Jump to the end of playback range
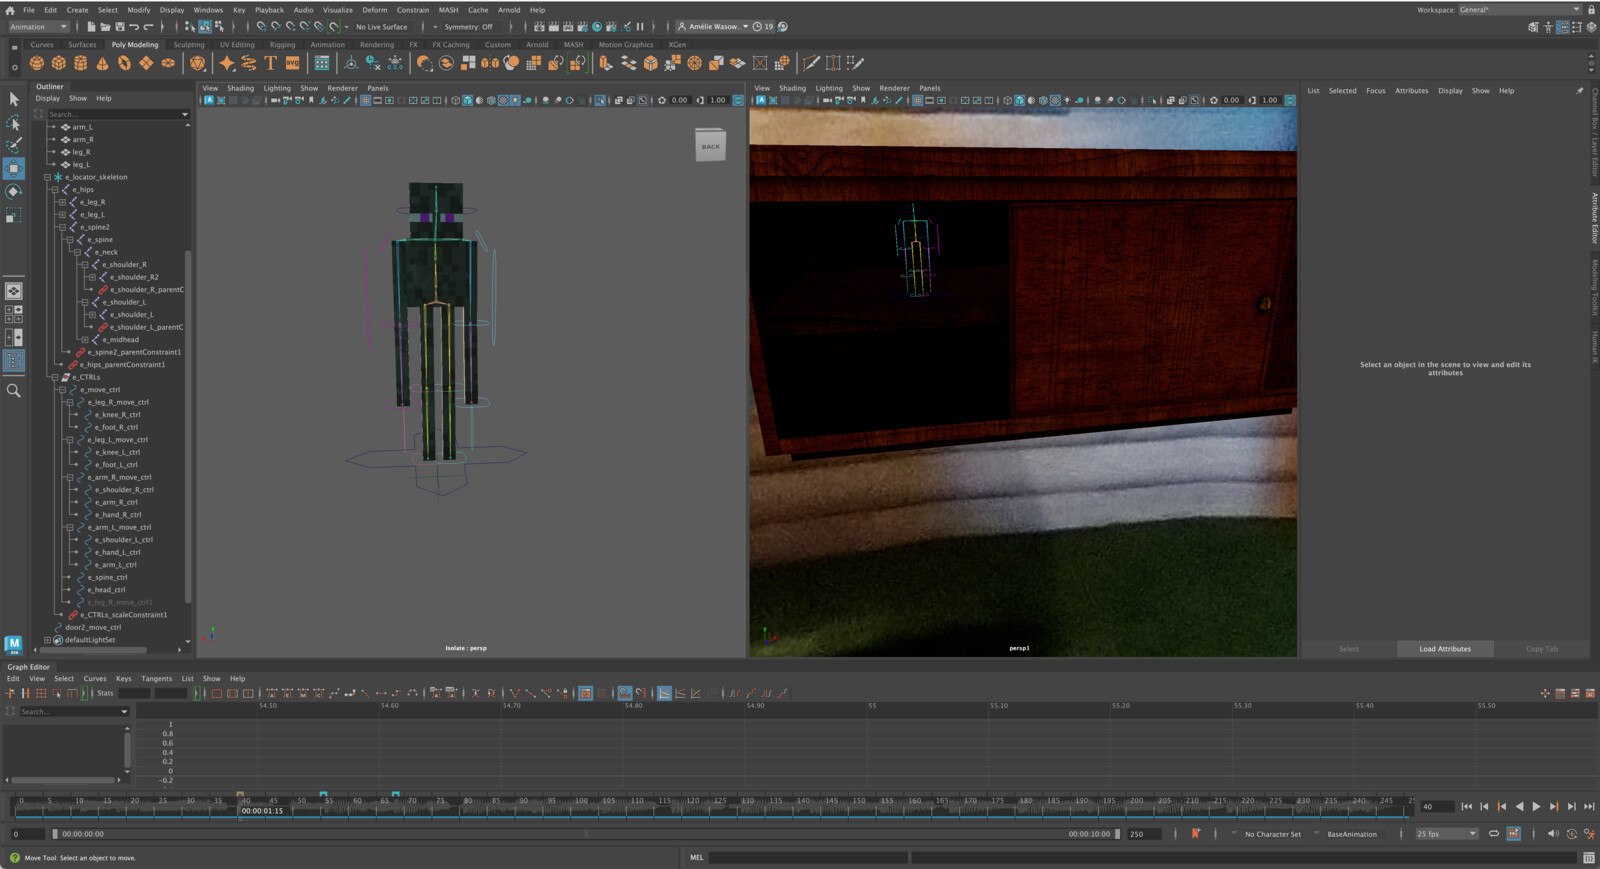The image size is (1600, 869). (1589, 806)
